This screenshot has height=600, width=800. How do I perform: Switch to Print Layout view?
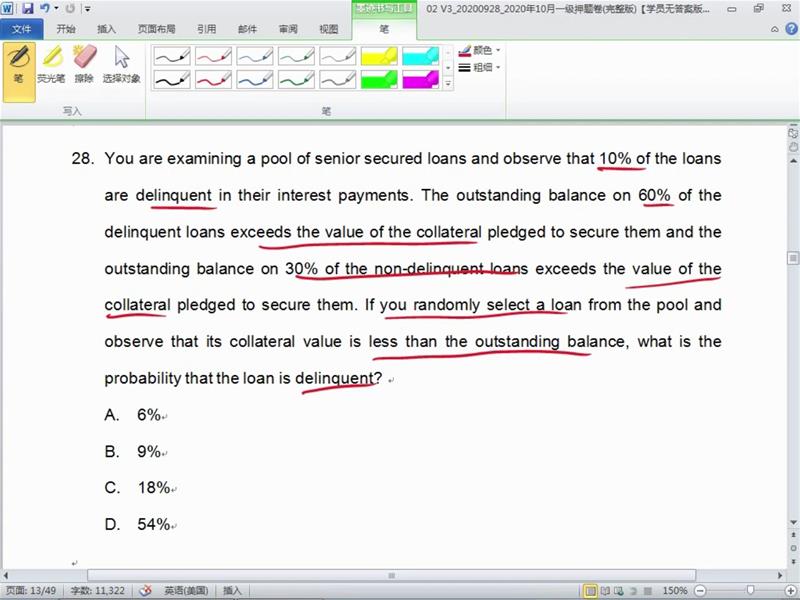(590, 591)
